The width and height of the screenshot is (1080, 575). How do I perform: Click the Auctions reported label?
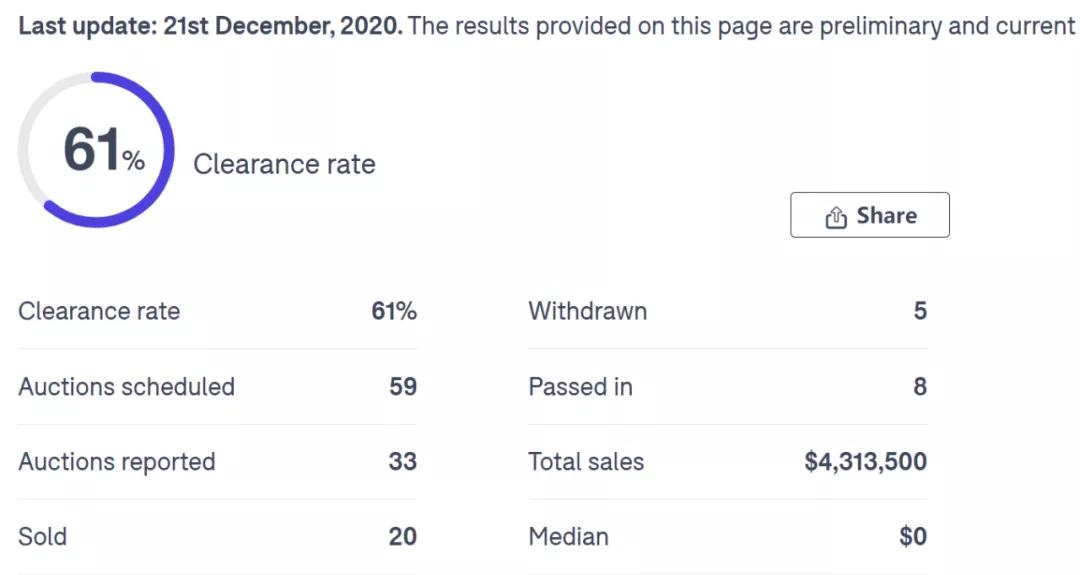tap(117, 461)
